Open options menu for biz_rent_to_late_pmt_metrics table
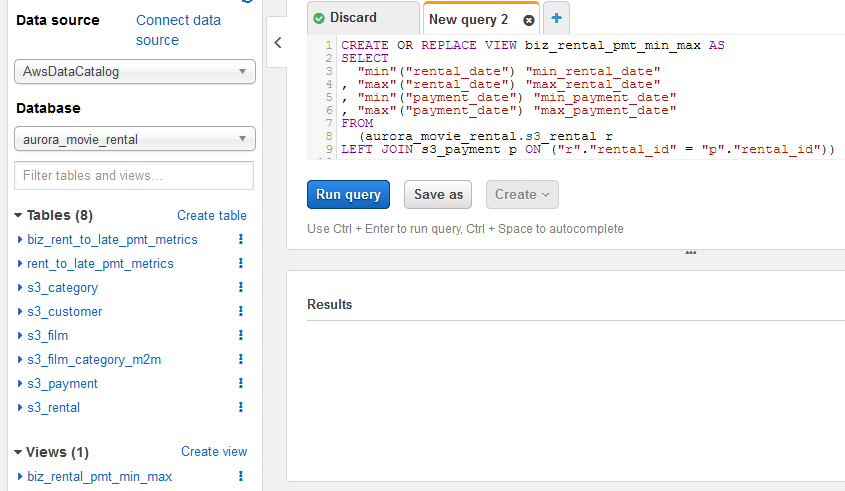 (241, 240)
